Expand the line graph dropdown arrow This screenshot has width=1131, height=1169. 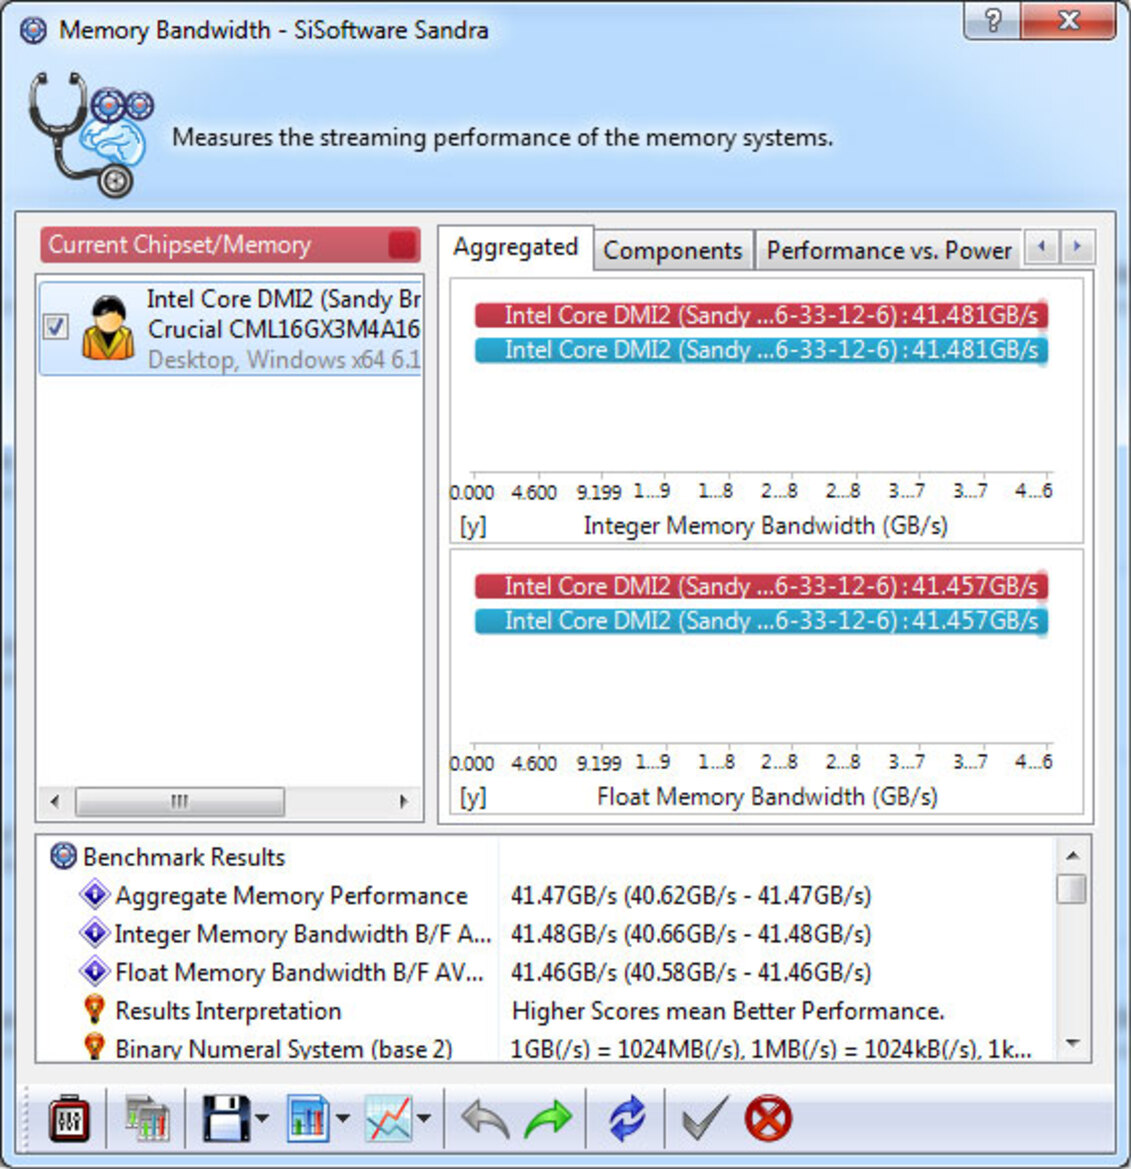point(423,1118)
